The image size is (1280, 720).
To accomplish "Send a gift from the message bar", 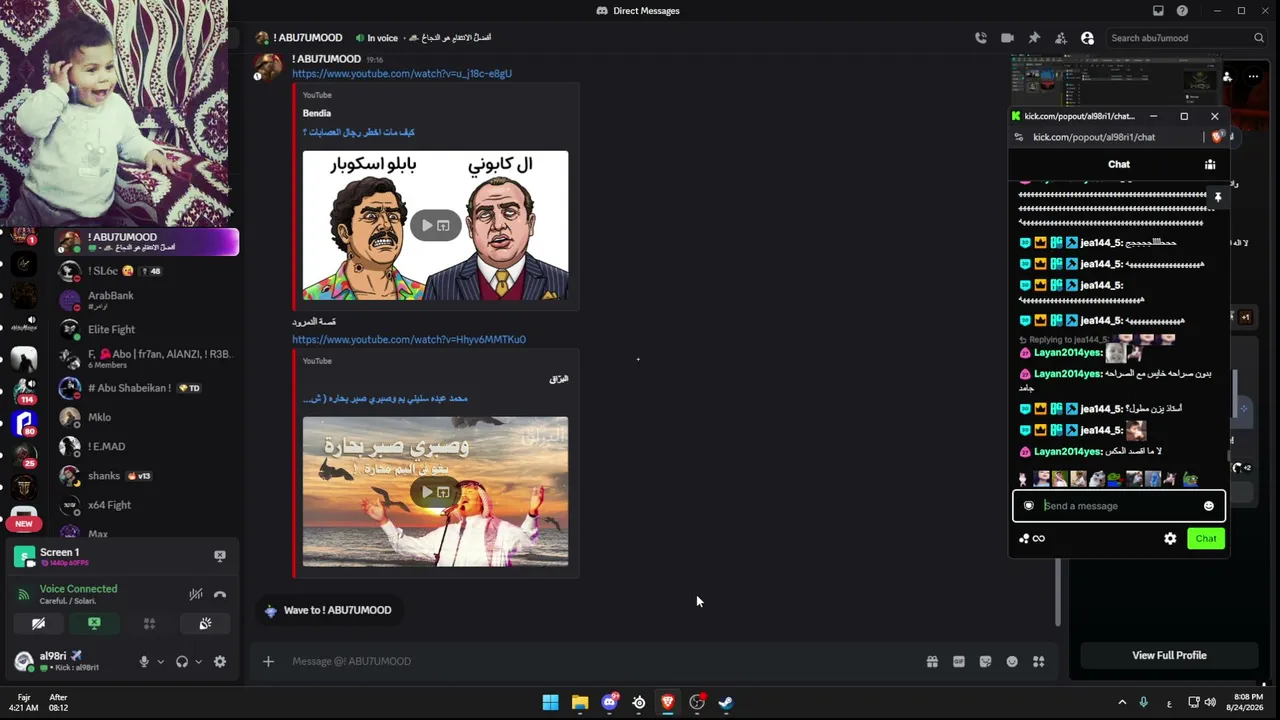I will tap(932, 661).
